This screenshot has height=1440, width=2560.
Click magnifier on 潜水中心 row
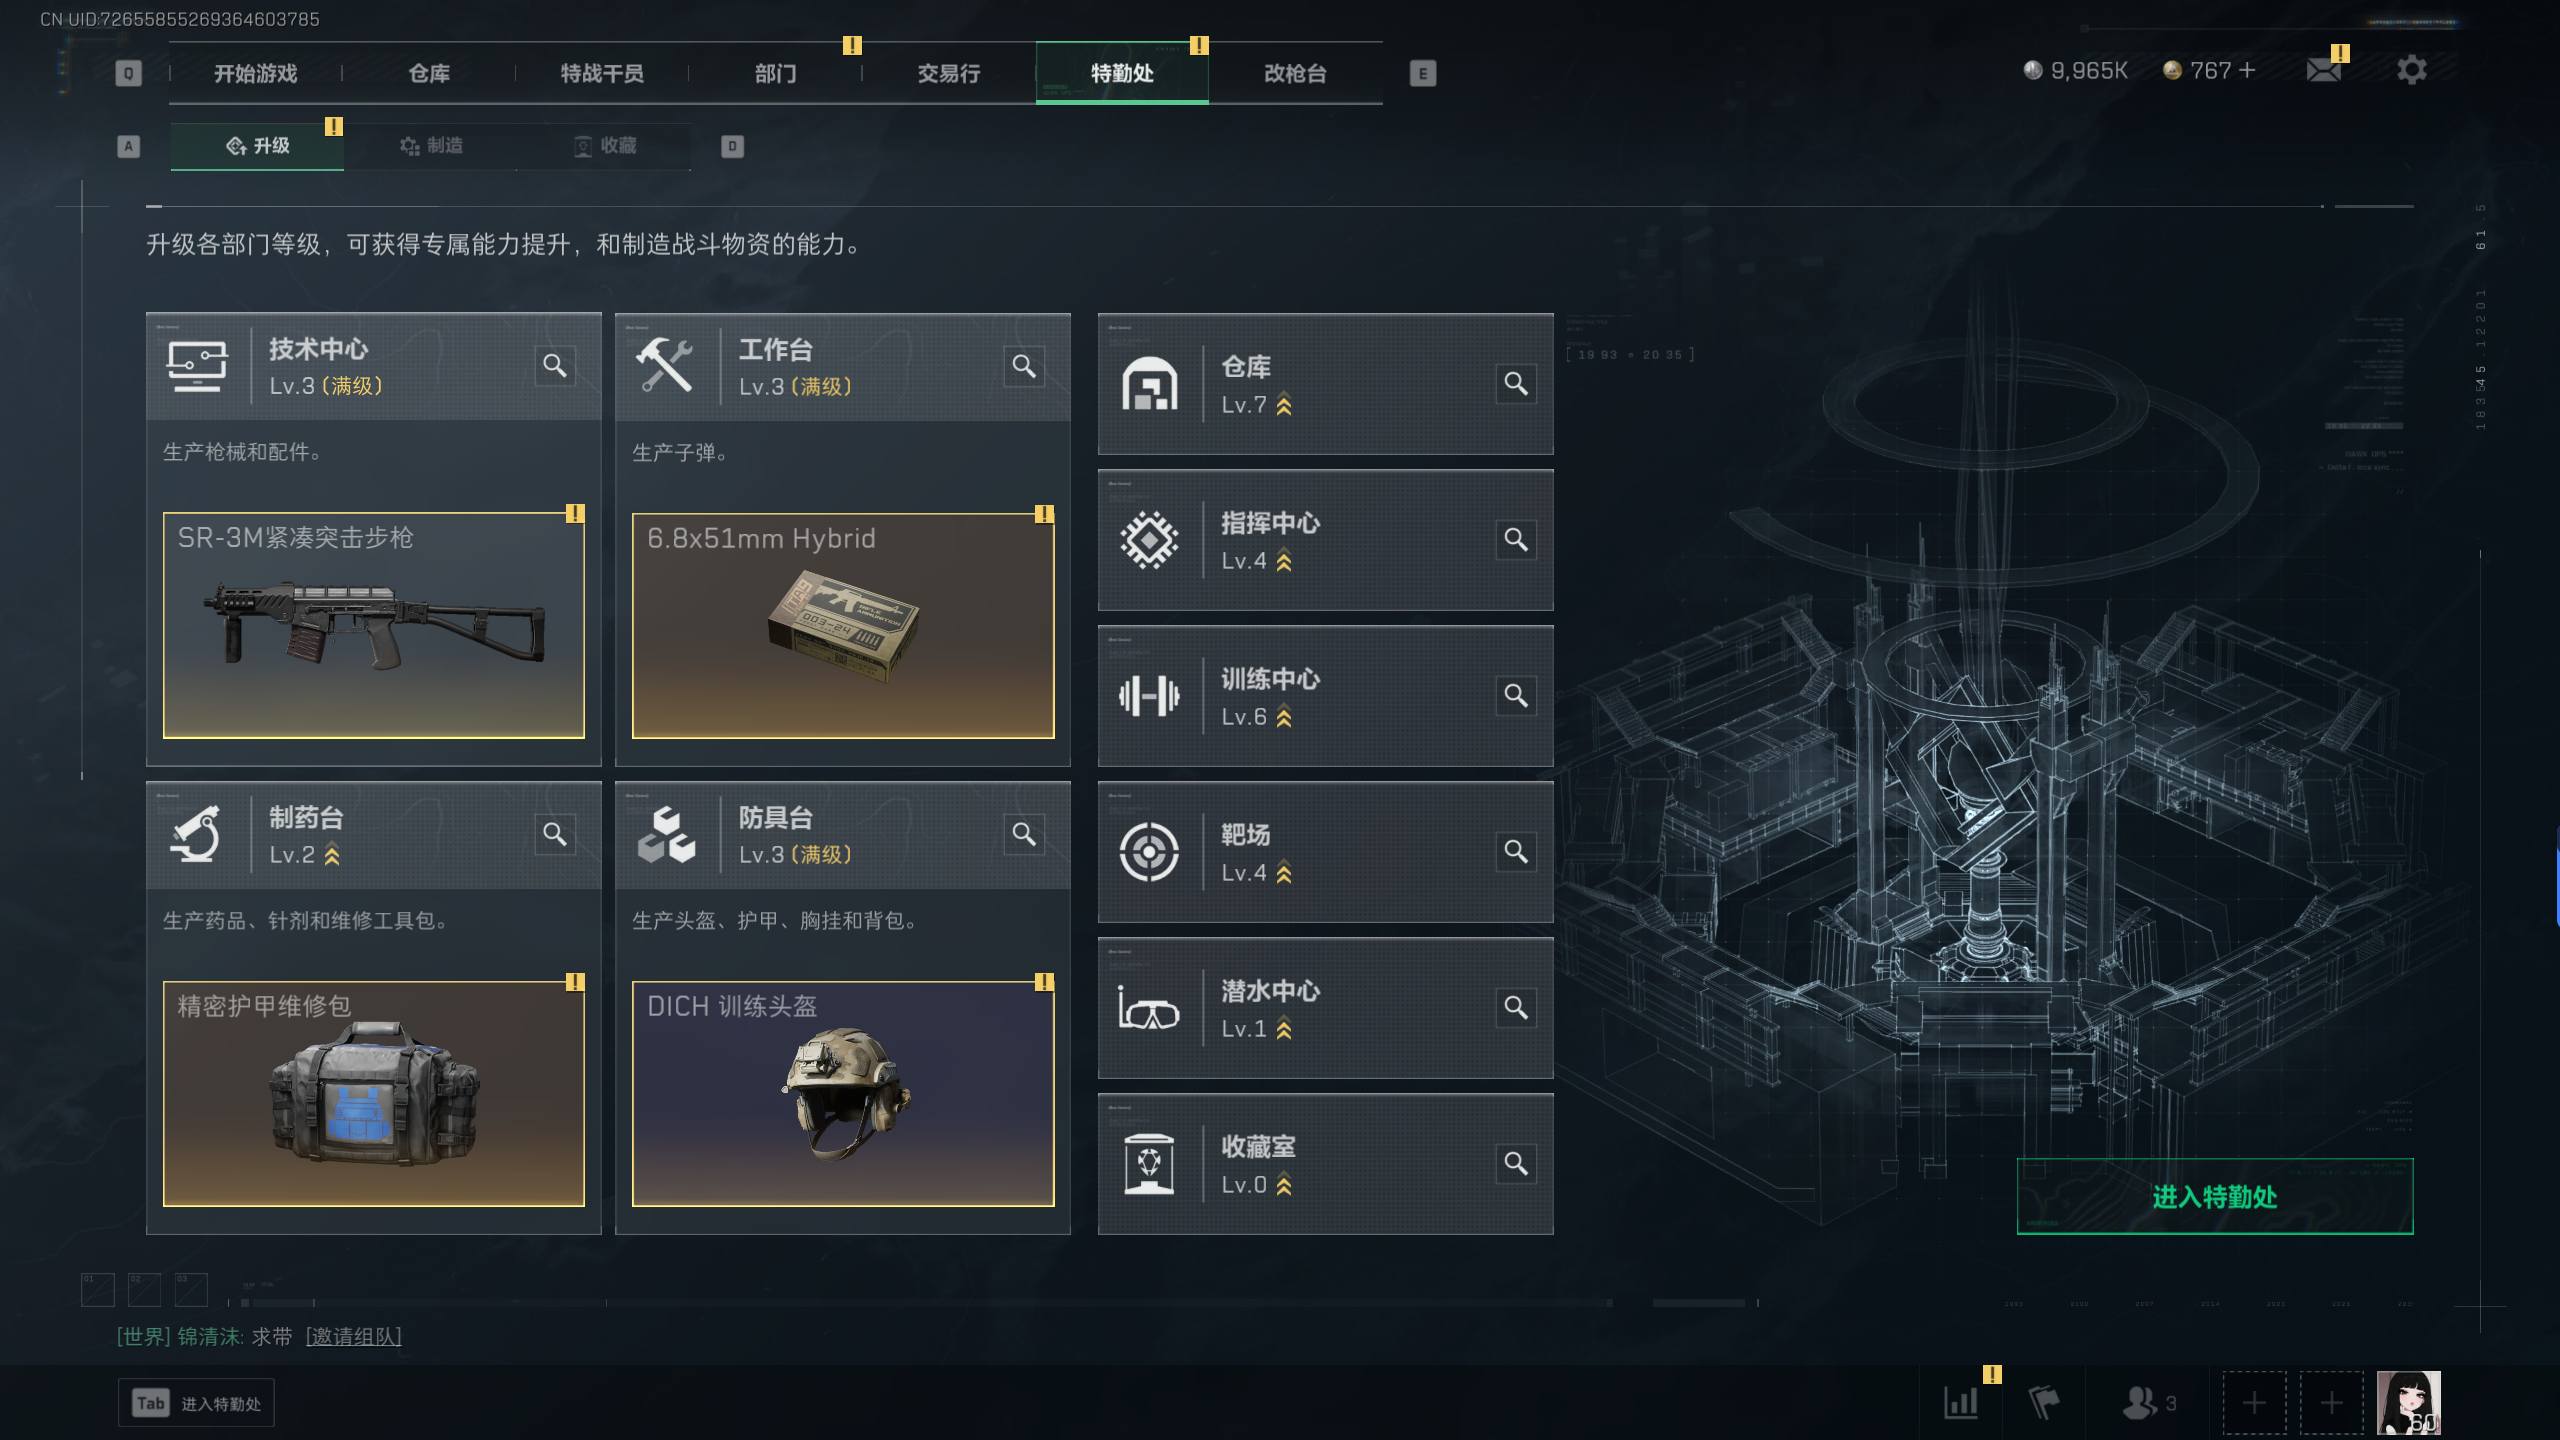[1516, 1008]
